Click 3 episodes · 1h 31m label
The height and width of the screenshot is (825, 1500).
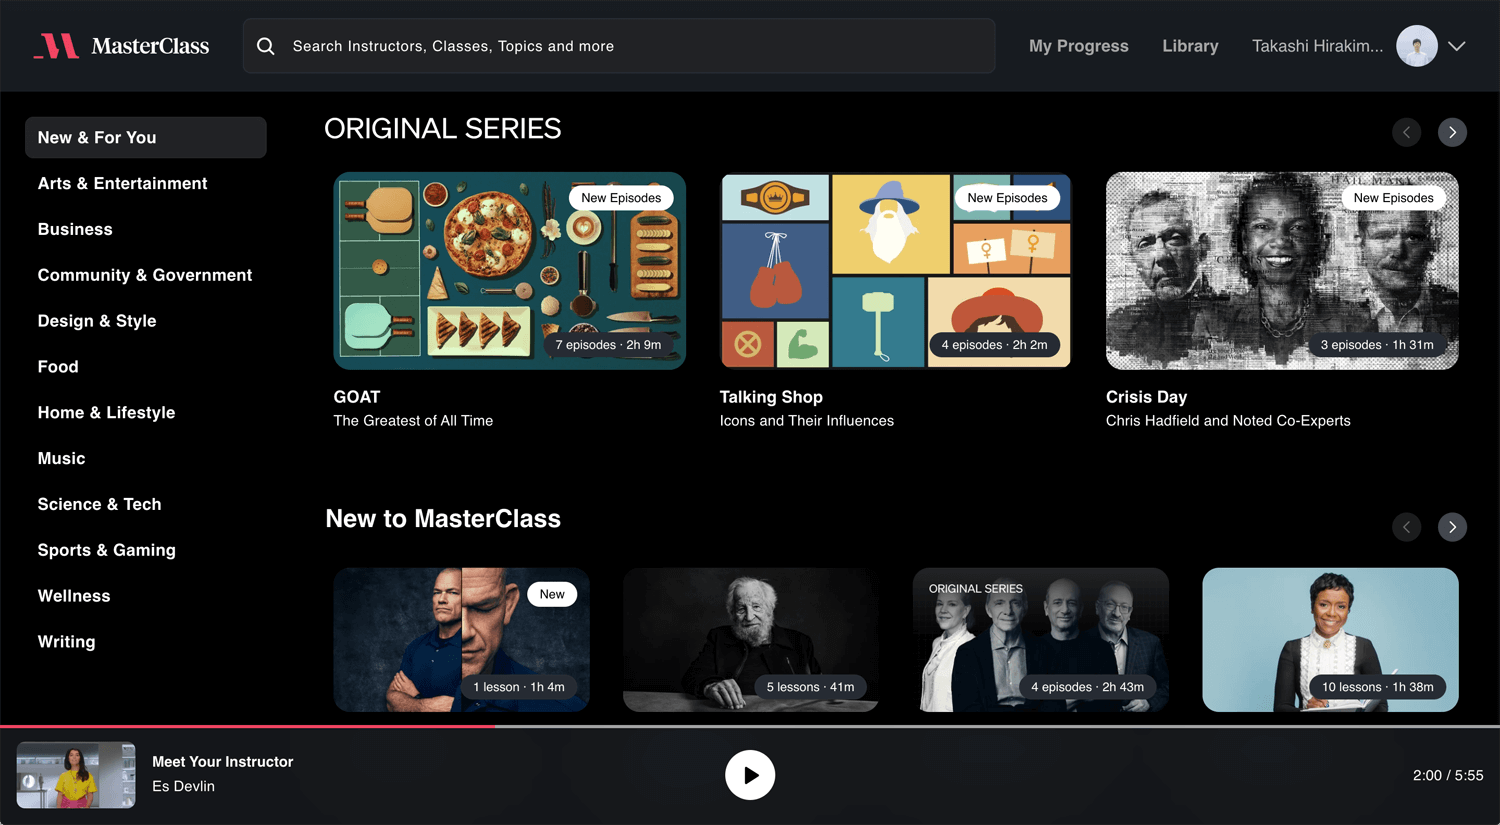[x=1377, y=345]
